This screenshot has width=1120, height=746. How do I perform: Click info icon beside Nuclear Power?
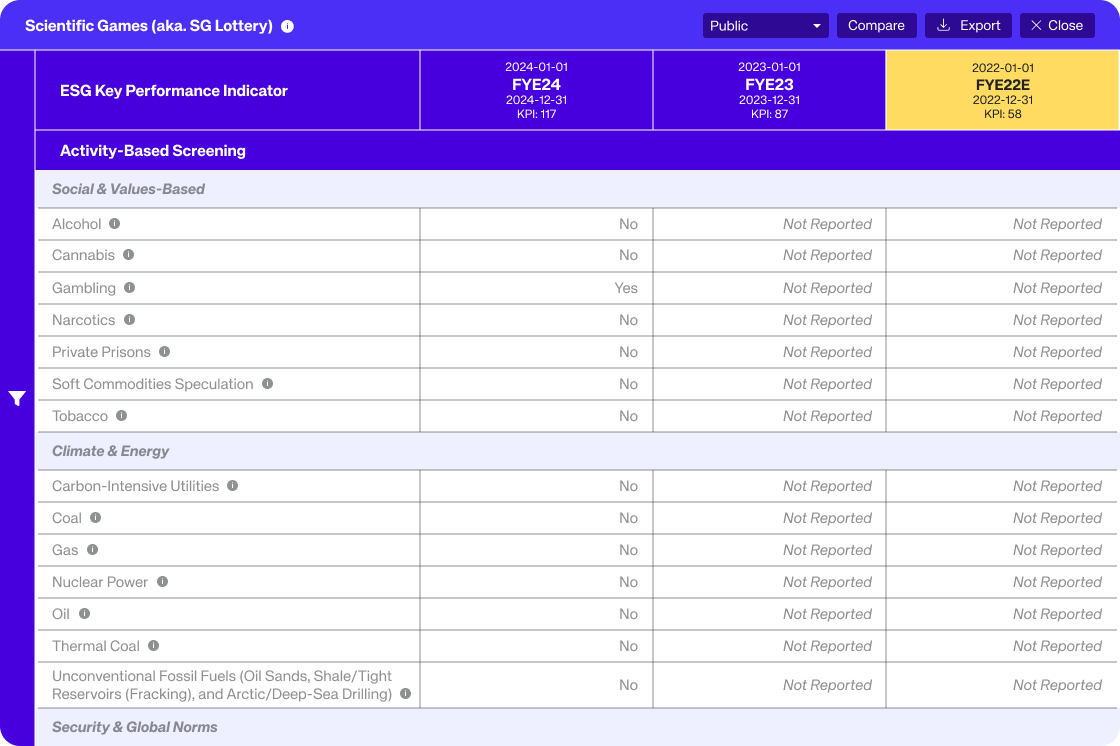162,582
